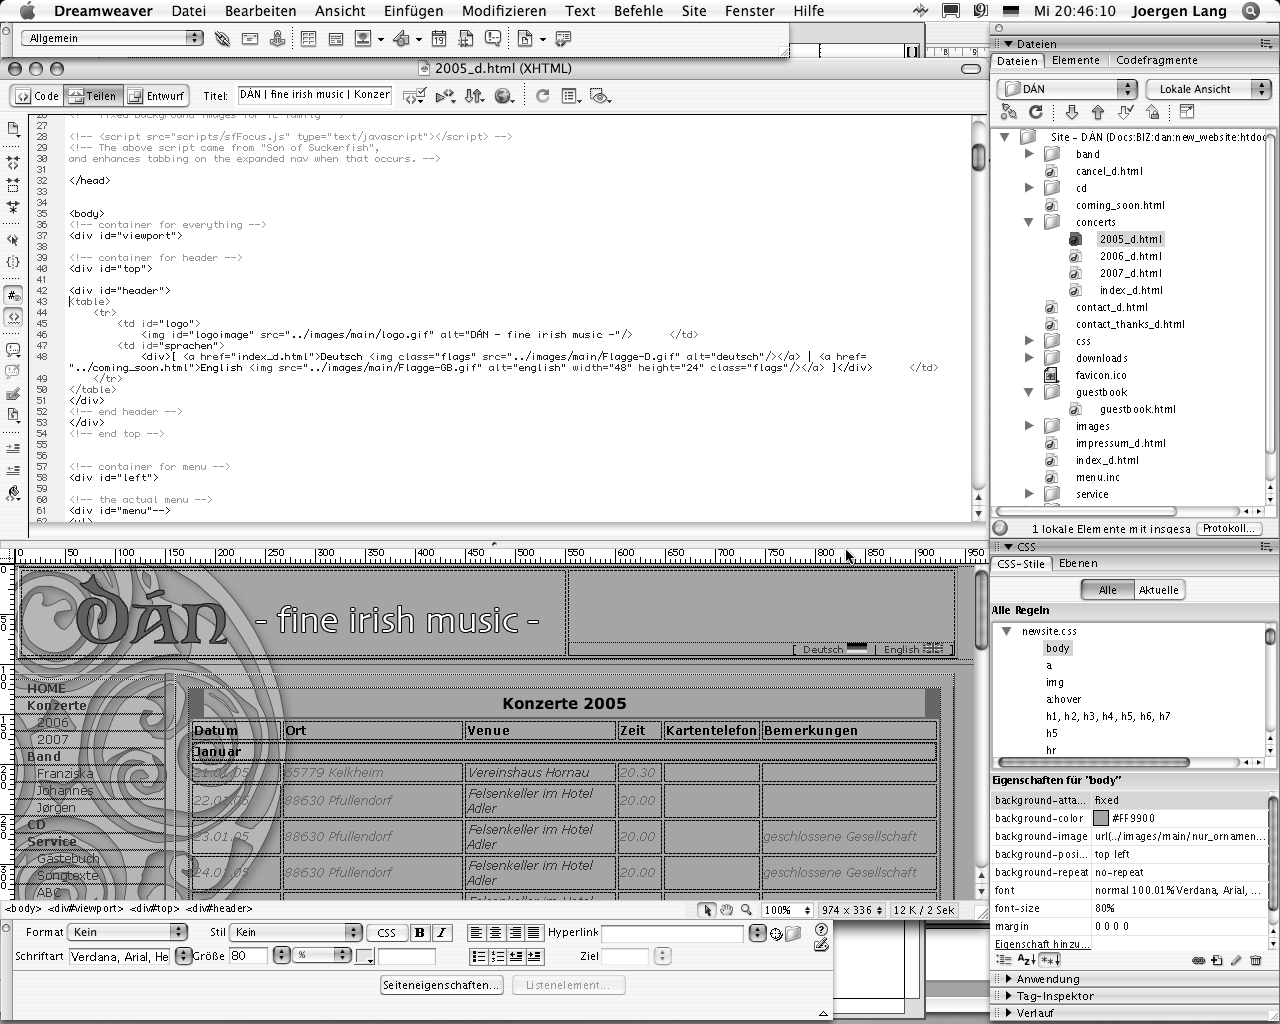Click text color swatch in properties
Screen dimensions: 1280x1024
tap(364, 957)
